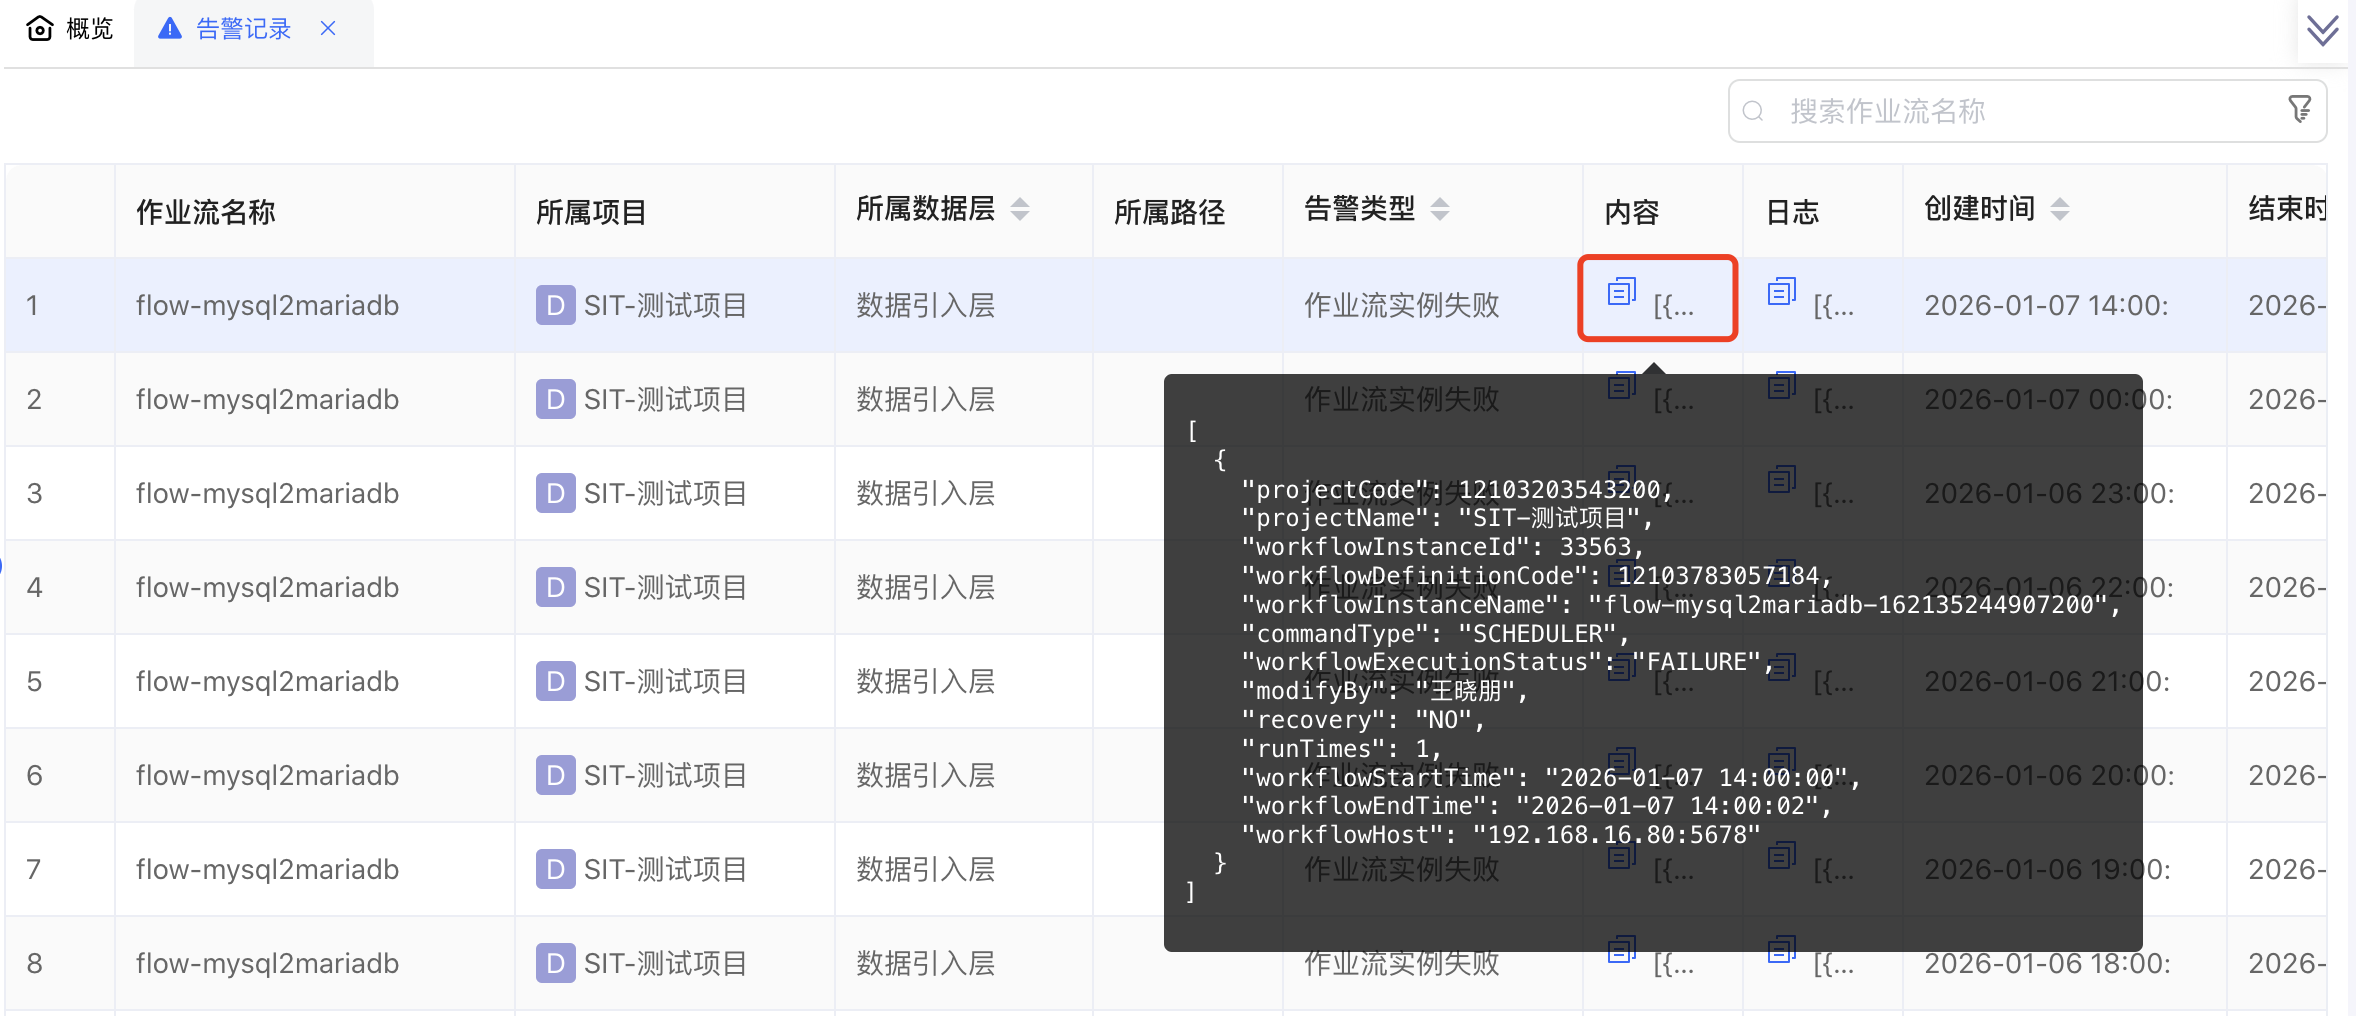This screenshot has height=1016, width=2356.
Task: Click the D project badge in row 5
Action: 555,681
